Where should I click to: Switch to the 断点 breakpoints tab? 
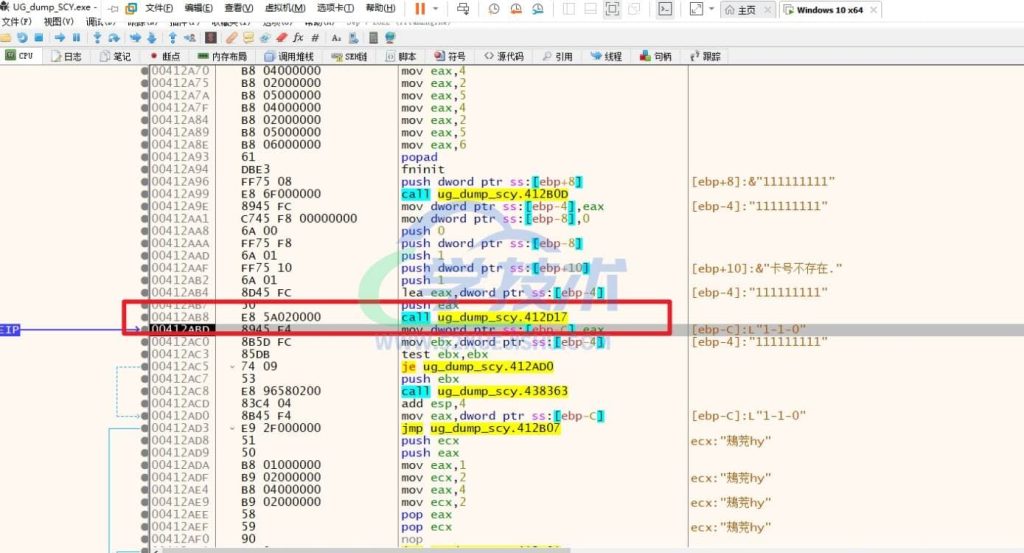point(165,56)
